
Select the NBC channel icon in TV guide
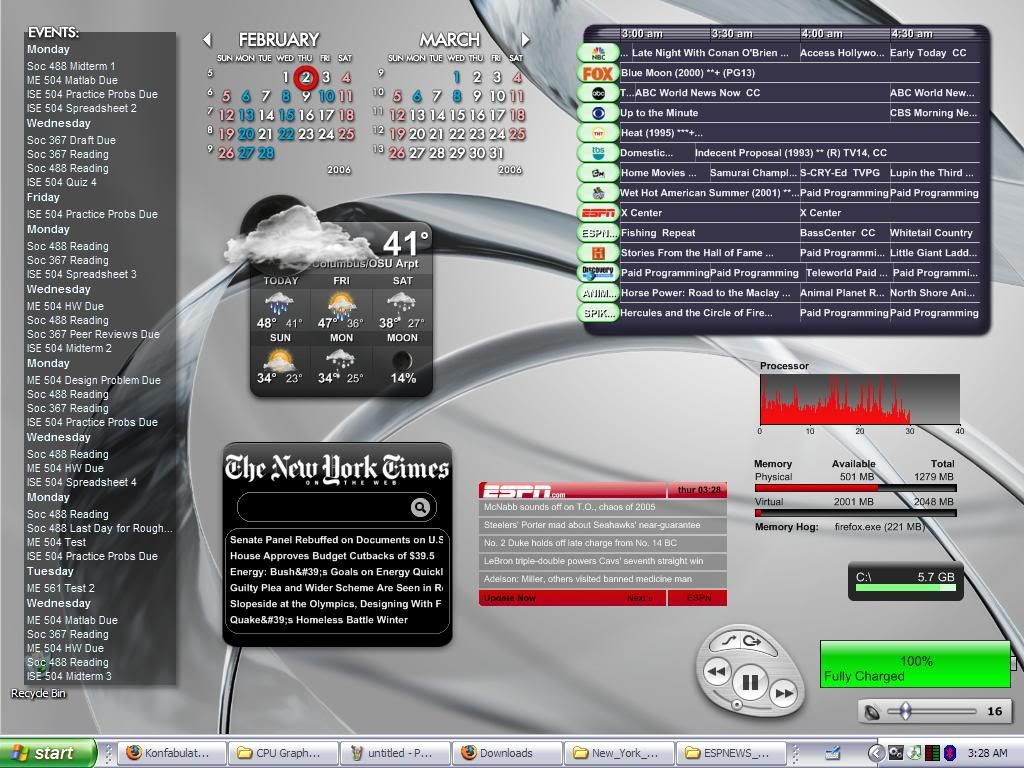(598, 53)
